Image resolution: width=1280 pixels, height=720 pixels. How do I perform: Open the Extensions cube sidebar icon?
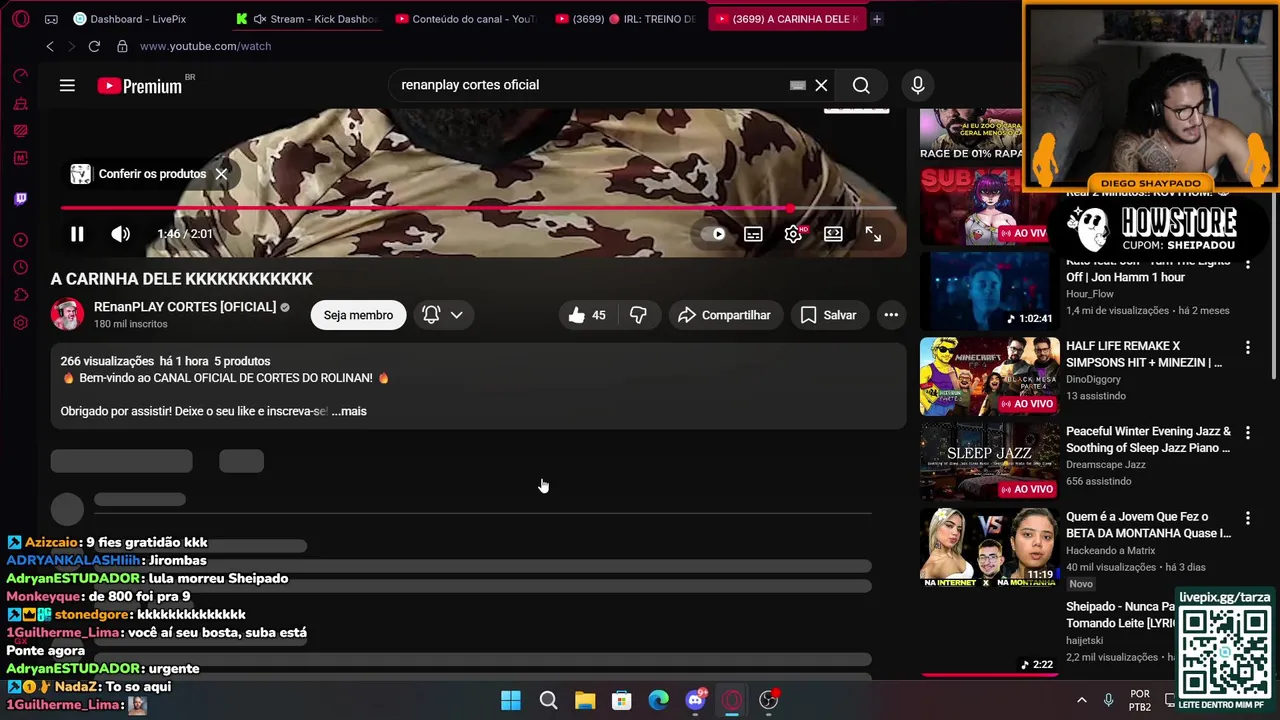point(21,295)
